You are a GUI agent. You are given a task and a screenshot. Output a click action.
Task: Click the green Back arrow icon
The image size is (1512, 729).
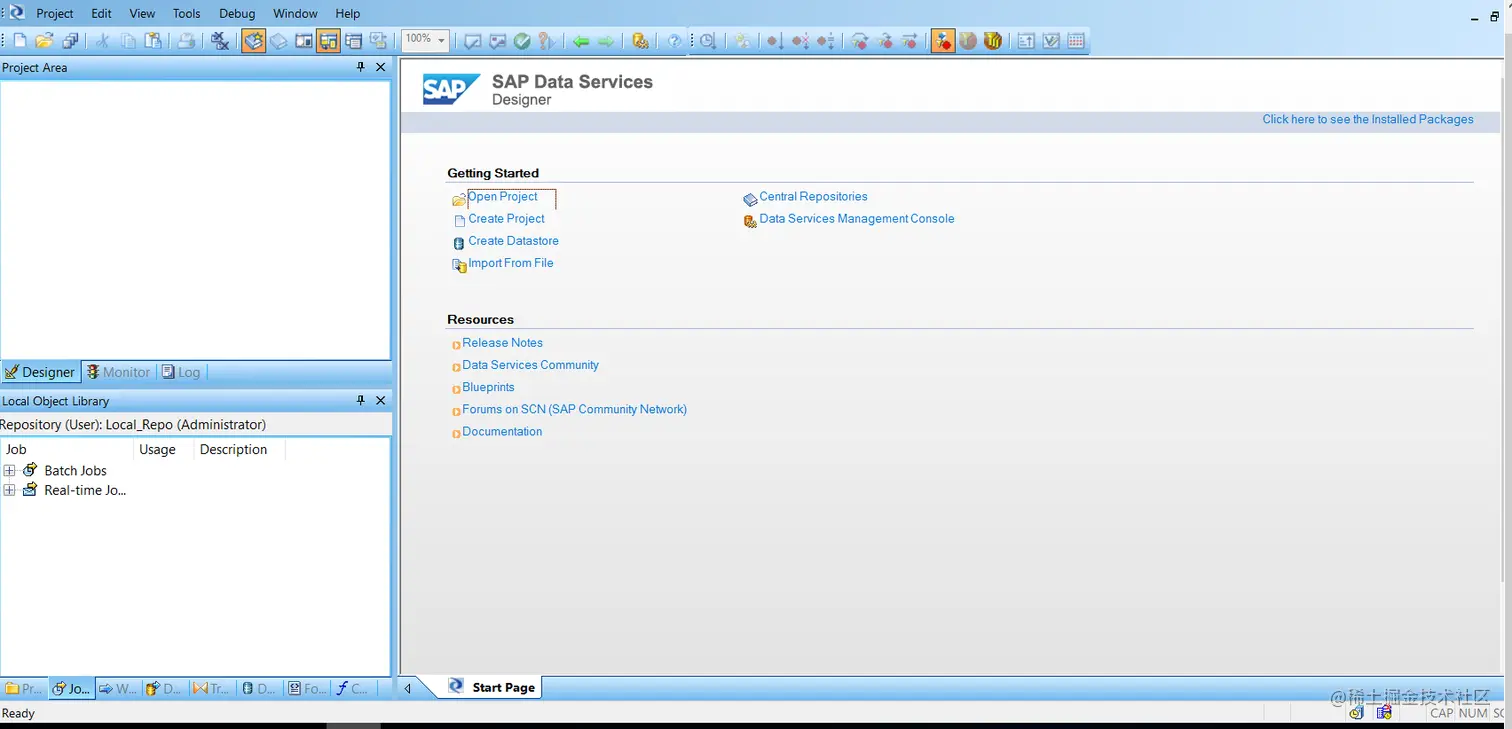[x=581, y=41]
